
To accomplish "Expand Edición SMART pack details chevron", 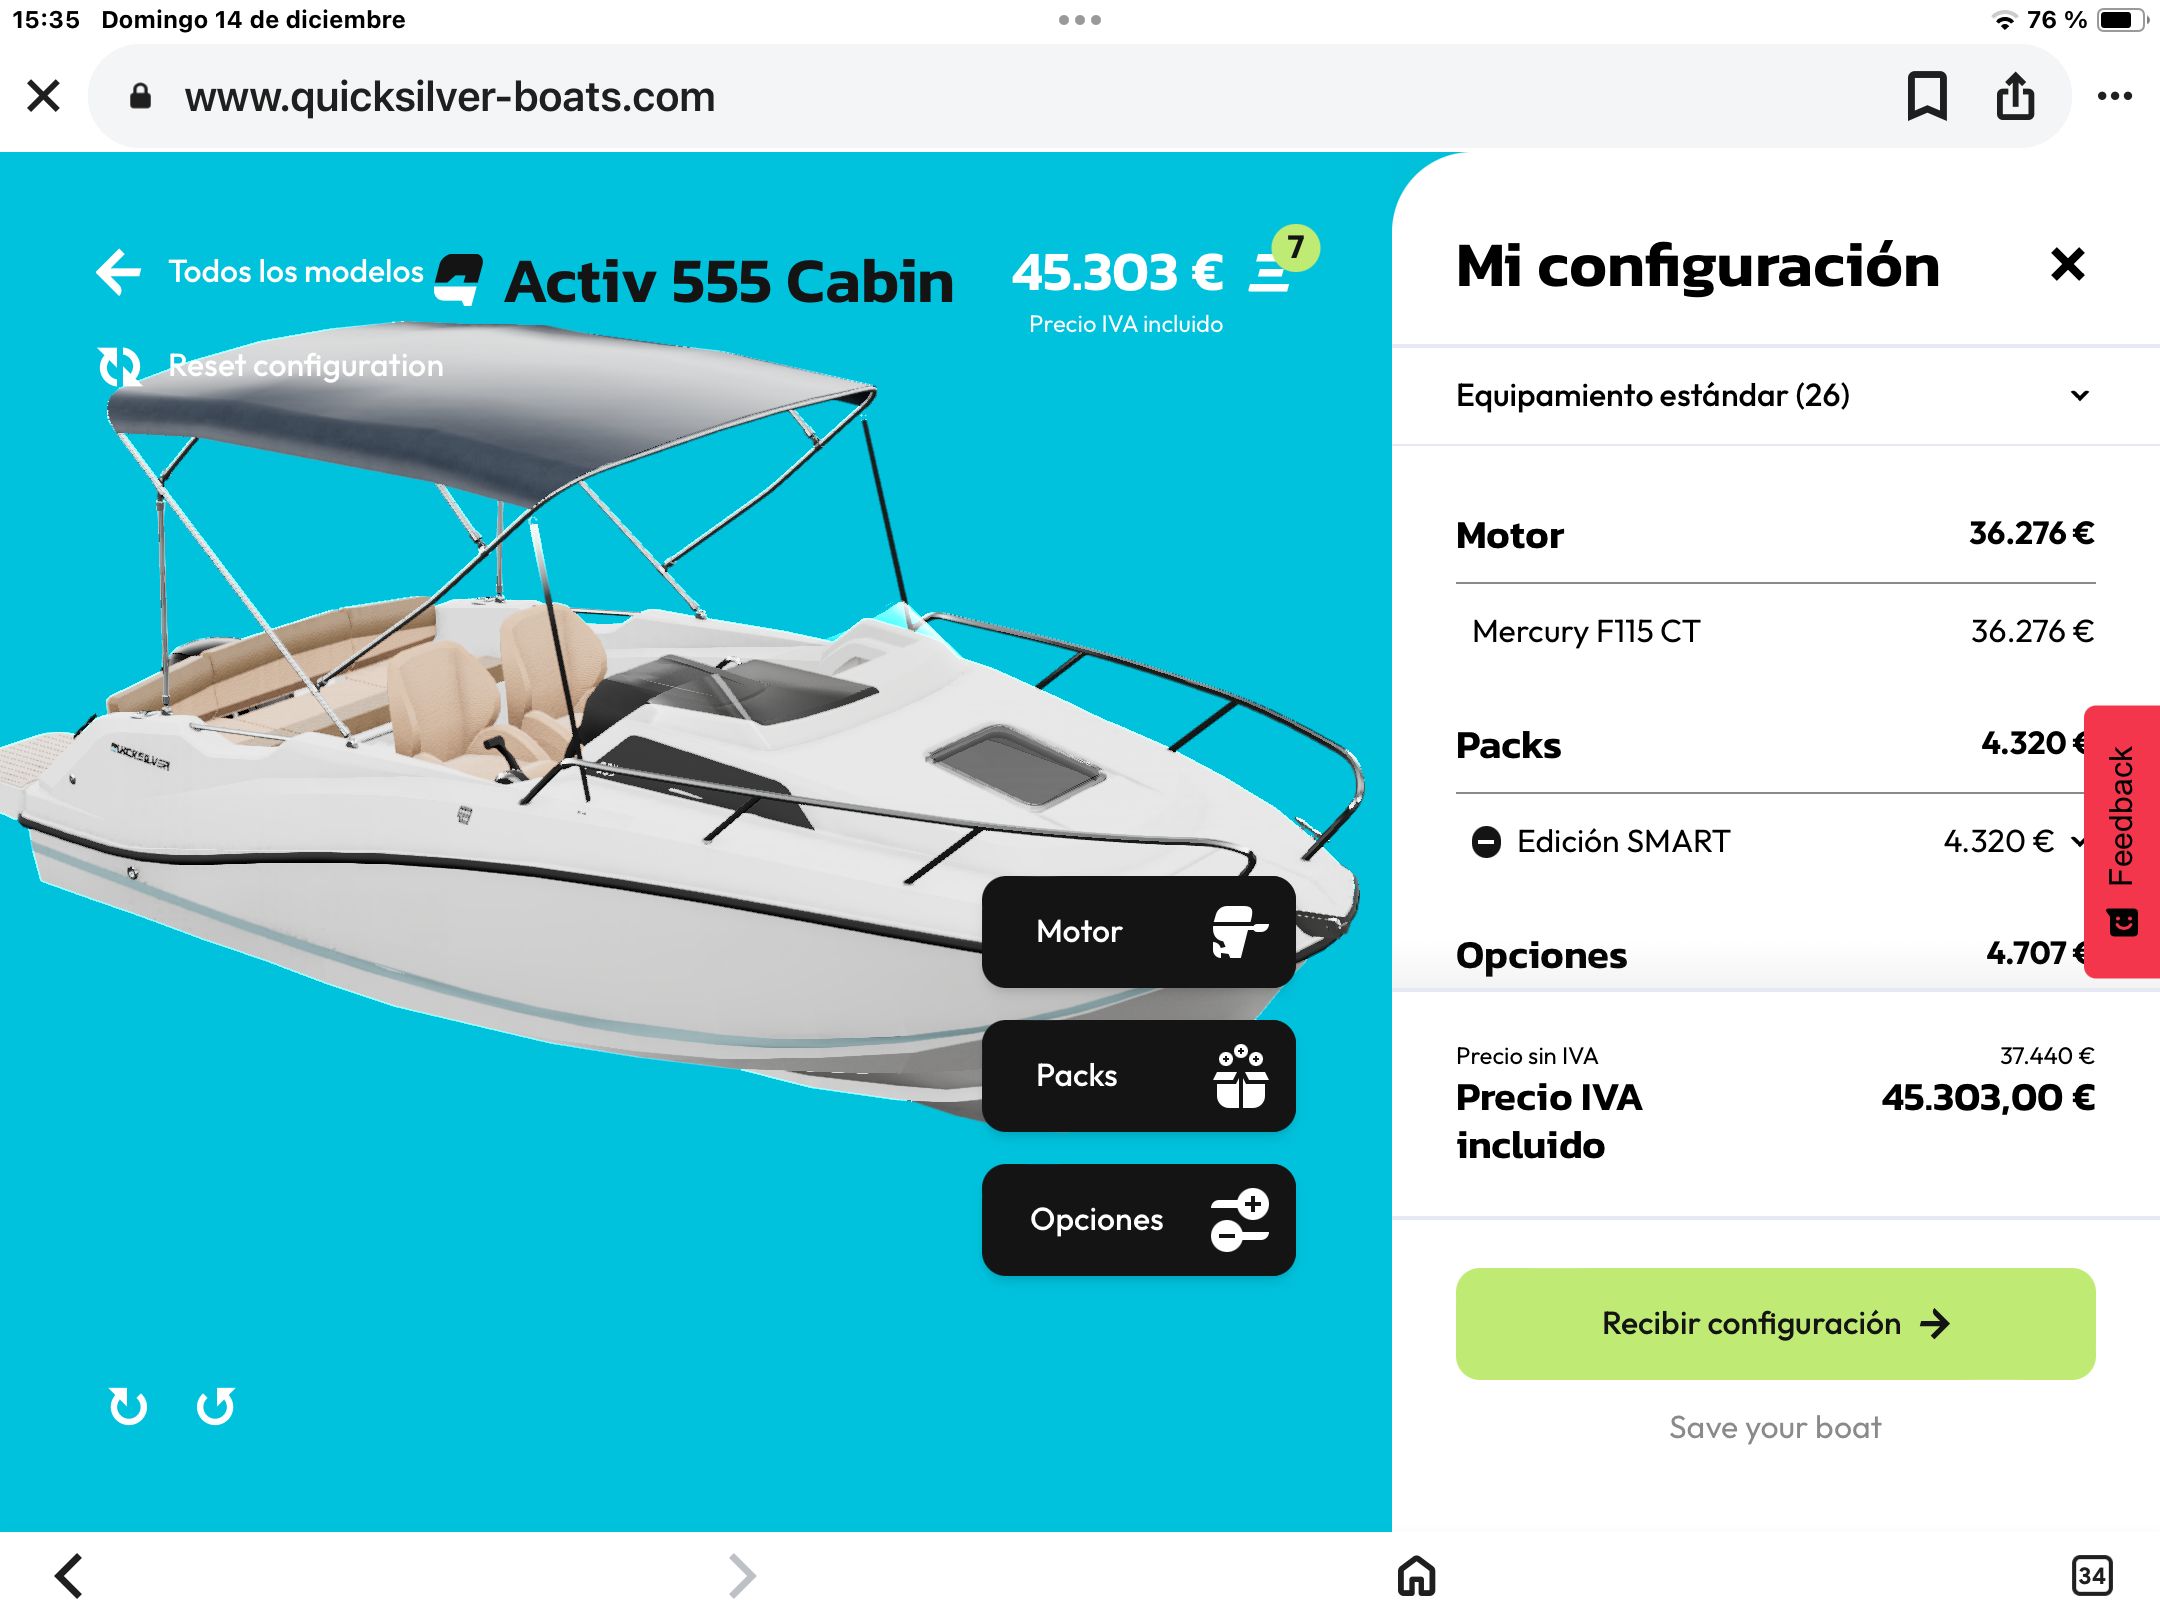I will [2079, 841].
